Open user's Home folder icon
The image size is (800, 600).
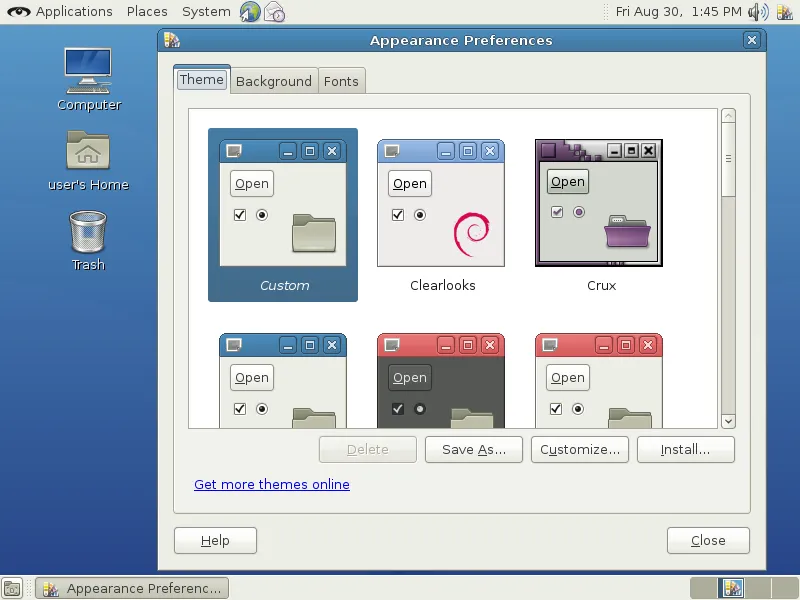click(x=88, y=160)
